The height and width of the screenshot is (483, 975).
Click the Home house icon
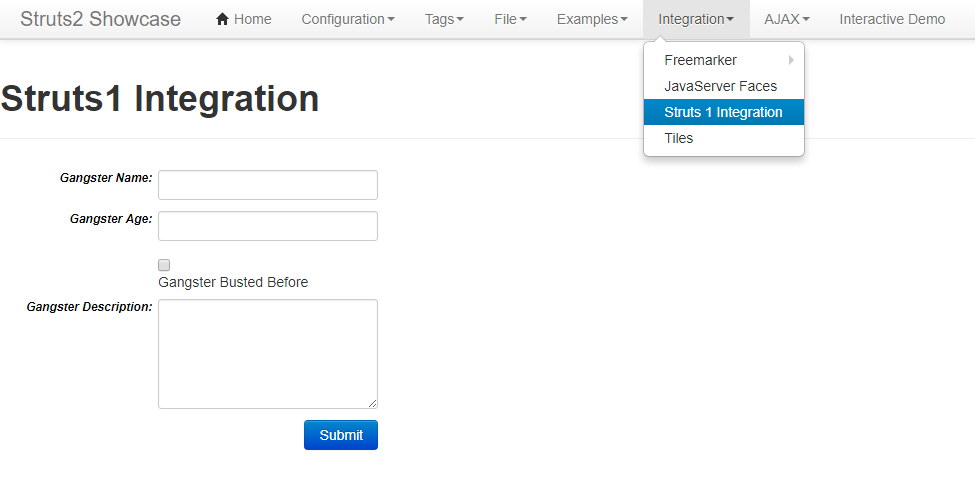pos(223,19)
